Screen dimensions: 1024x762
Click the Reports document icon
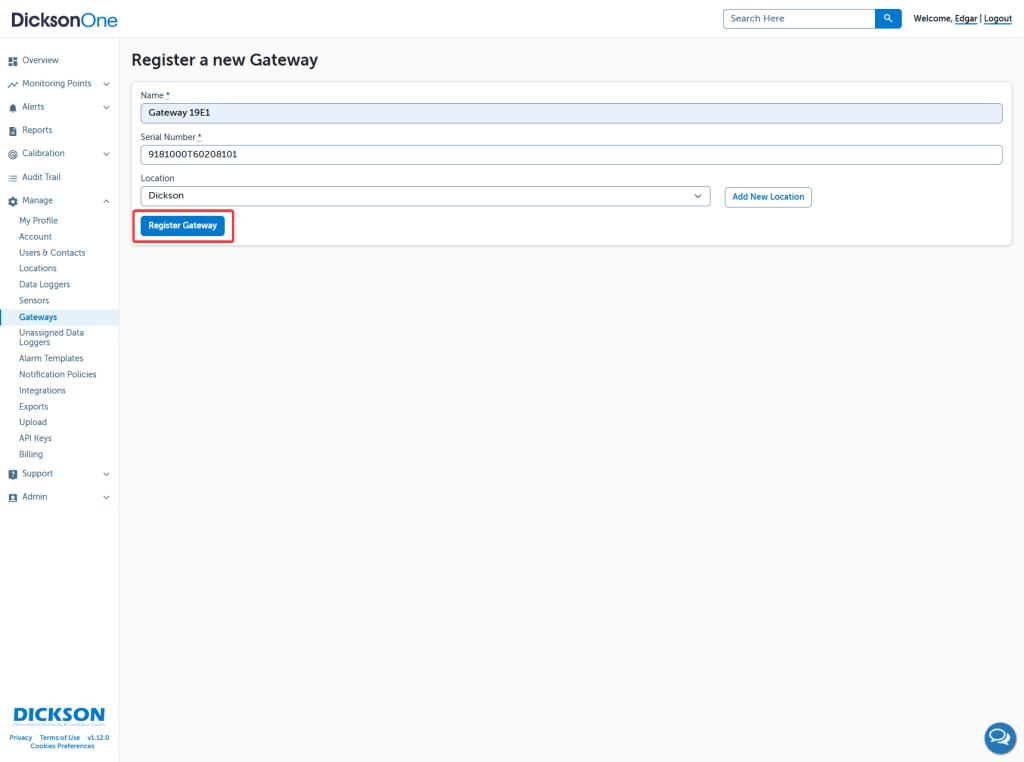pyautogui.click(x=13, y=131)
